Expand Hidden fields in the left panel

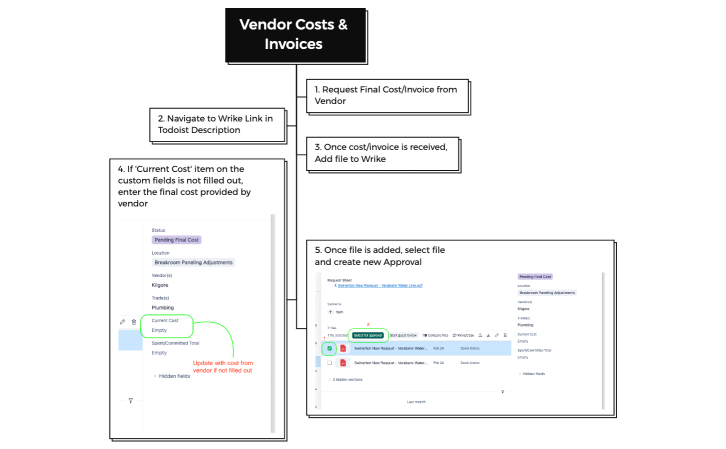(x=170, y=376)
